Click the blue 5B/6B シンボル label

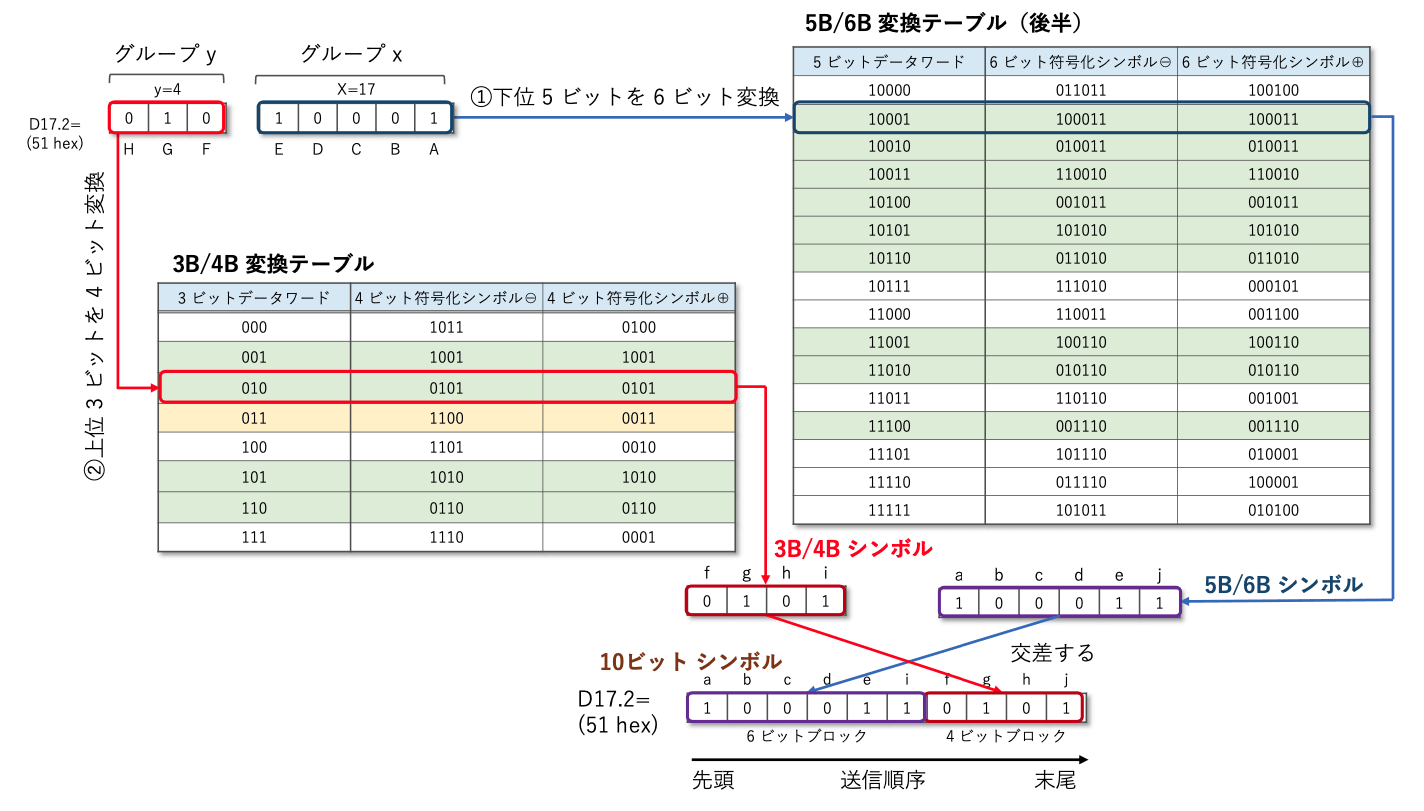click(x=1284, y=584)
